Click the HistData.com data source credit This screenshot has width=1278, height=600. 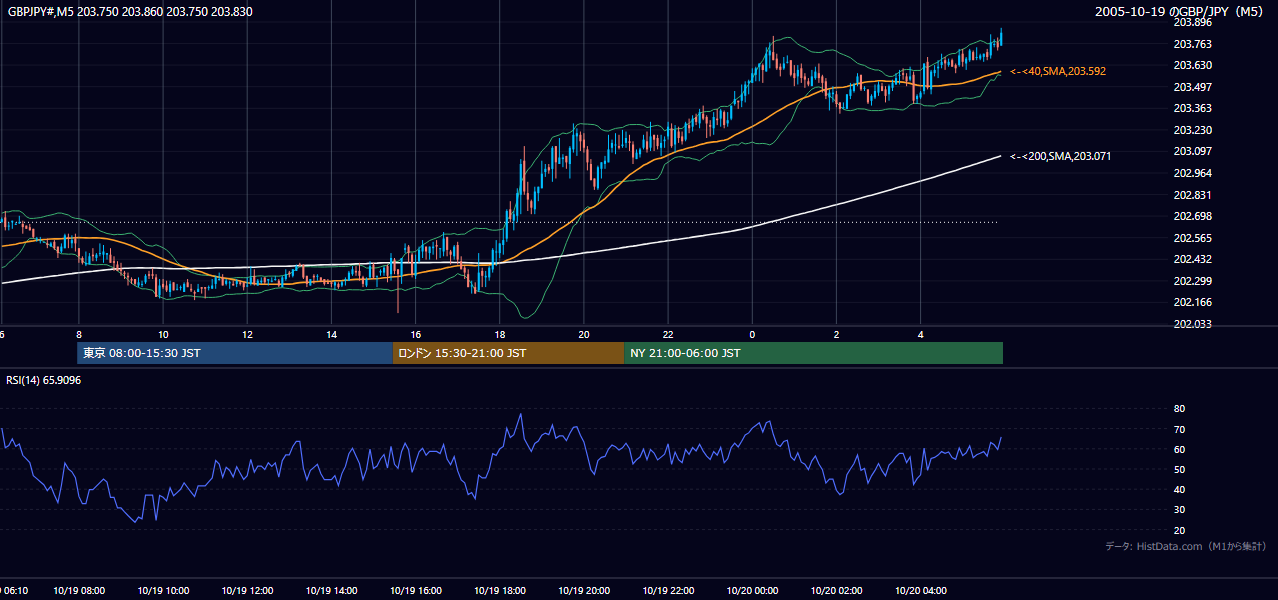coord(1186,546)
